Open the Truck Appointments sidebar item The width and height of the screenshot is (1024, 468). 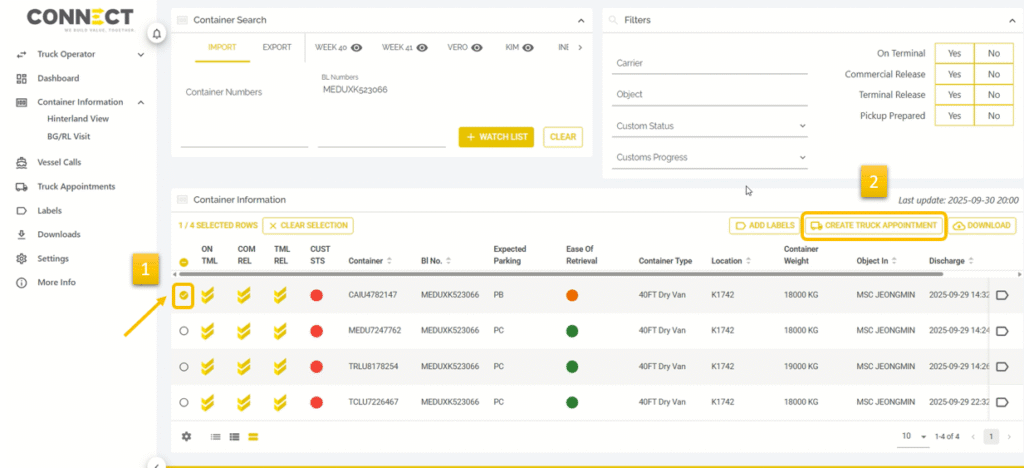pos(75,186)
